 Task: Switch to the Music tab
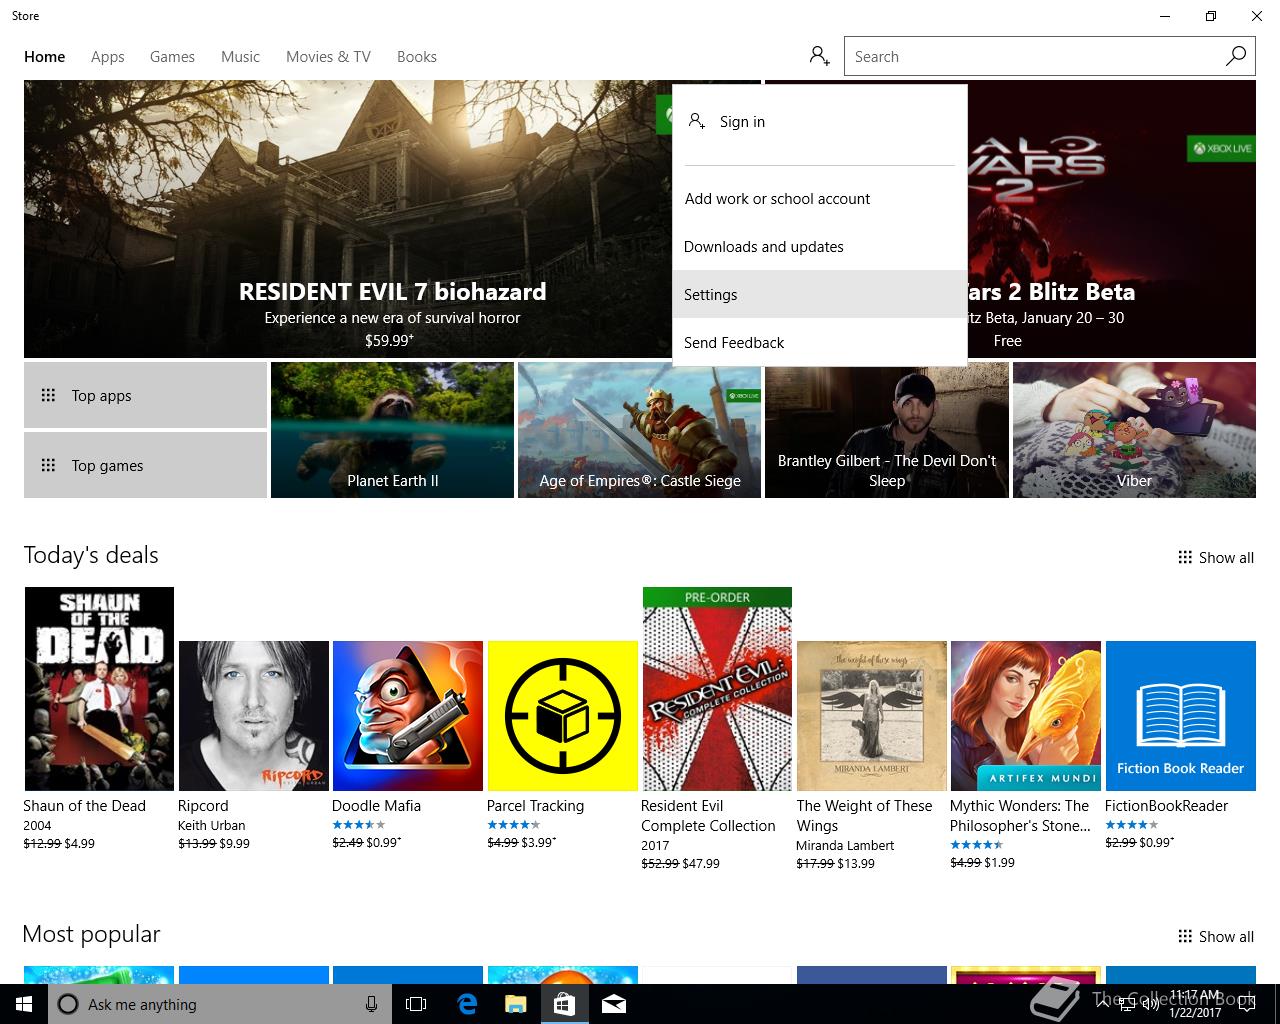240,57
